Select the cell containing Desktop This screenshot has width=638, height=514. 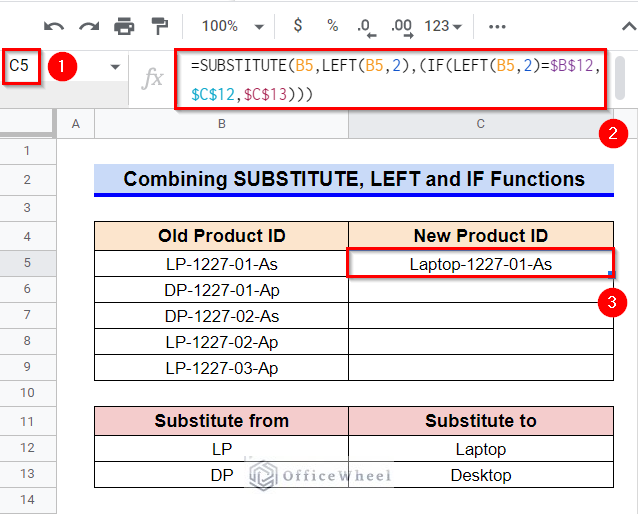pyautogui.click(x=481, y=475)
